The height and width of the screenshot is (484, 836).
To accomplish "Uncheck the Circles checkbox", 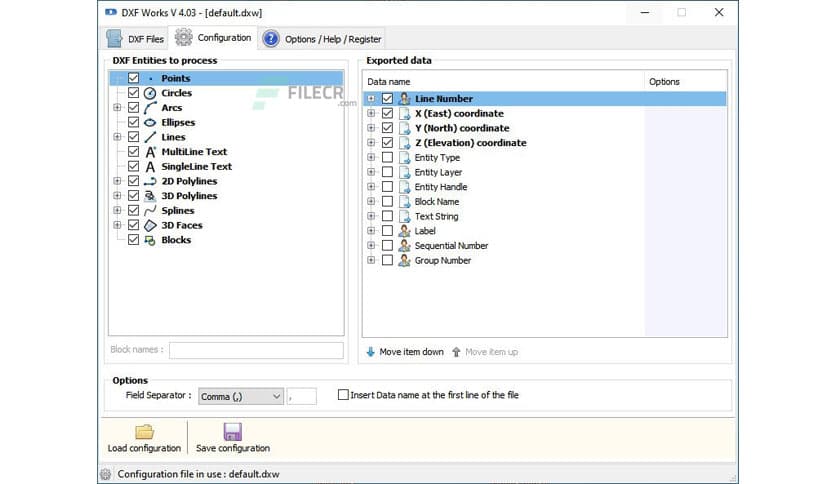I will (133, 93).
